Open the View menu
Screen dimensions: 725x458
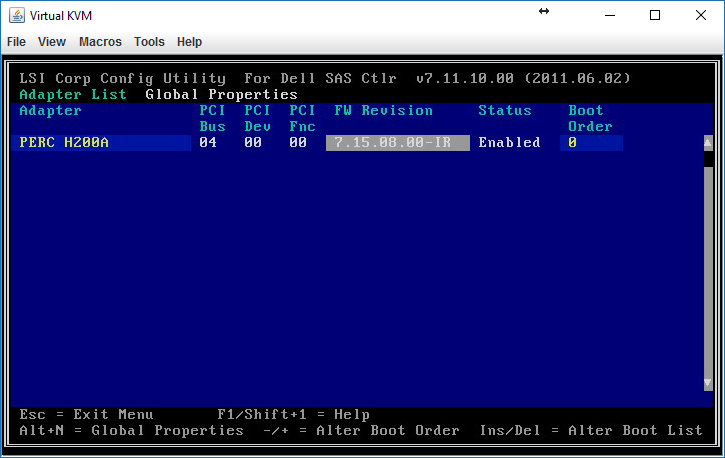[x=52, y=42]
